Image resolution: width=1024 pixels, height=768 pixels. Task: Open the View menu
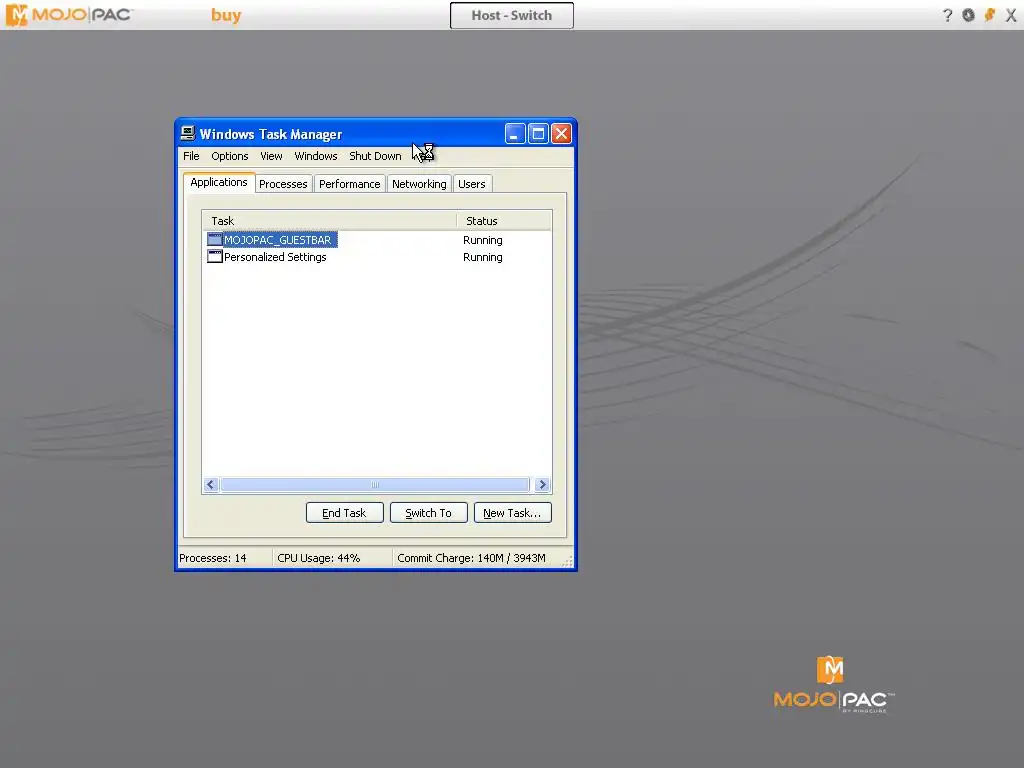tap(271, 156)
